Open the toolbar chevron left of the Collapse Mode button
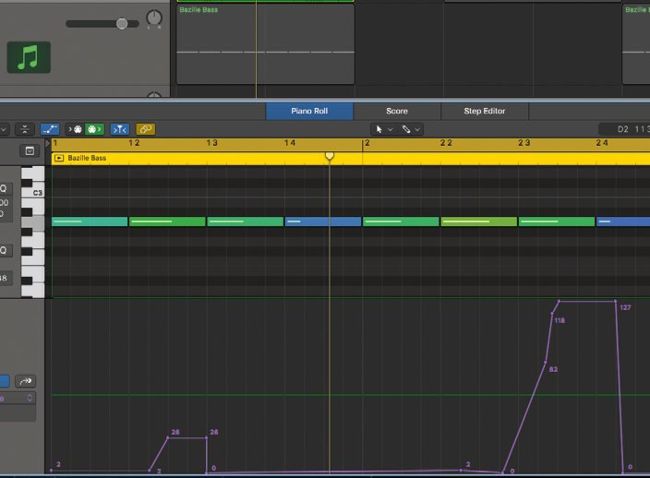 pos(4,129)
